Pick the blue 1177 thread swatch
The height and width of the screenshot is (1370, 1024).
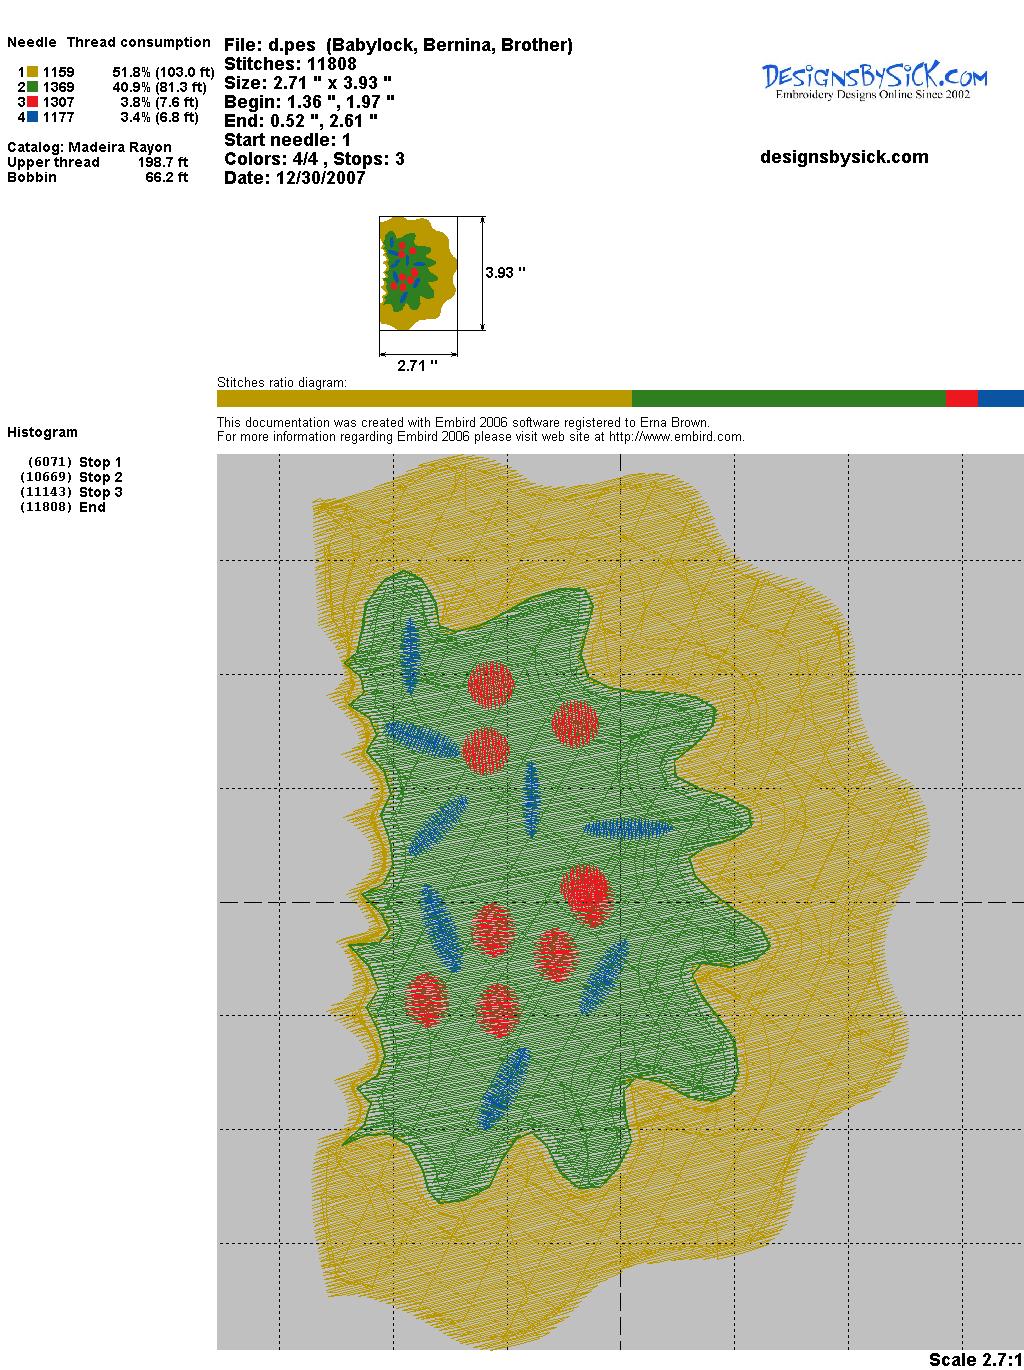pos(33,117)
